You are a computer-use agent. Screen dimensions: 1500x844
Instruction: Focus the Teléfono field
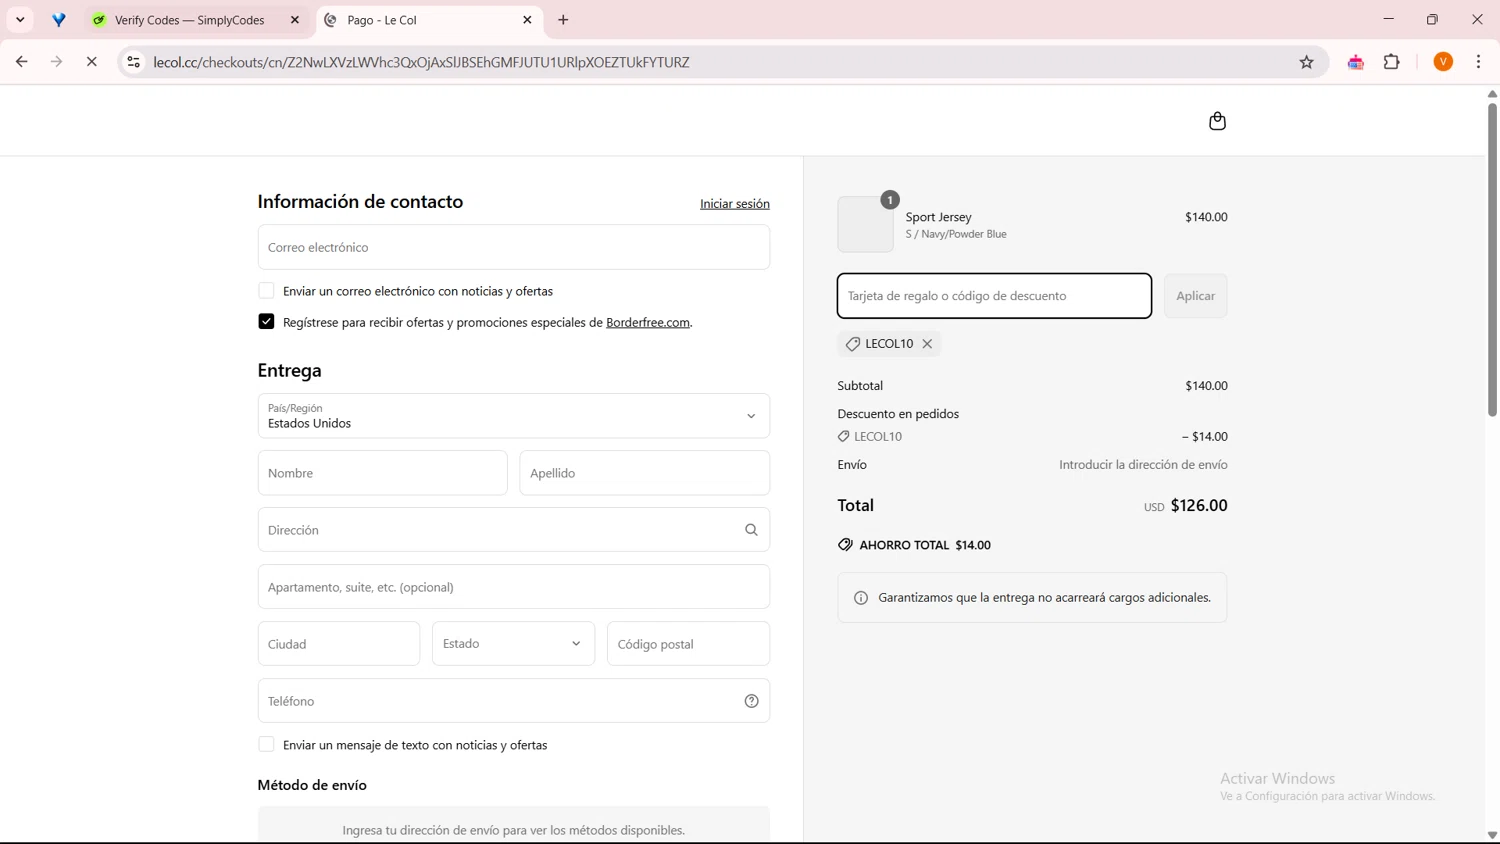(514, 701)
